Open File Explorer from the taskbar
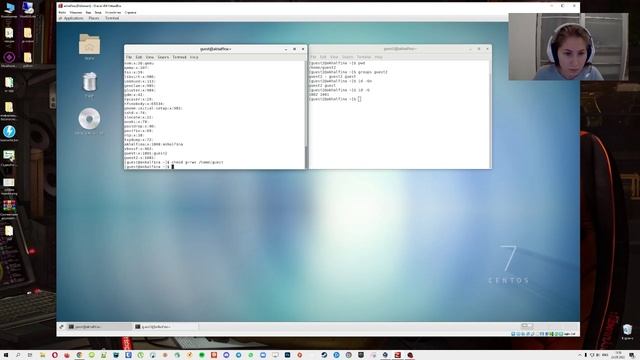Screen dimensions: 640x360 [x=42, y=355]
